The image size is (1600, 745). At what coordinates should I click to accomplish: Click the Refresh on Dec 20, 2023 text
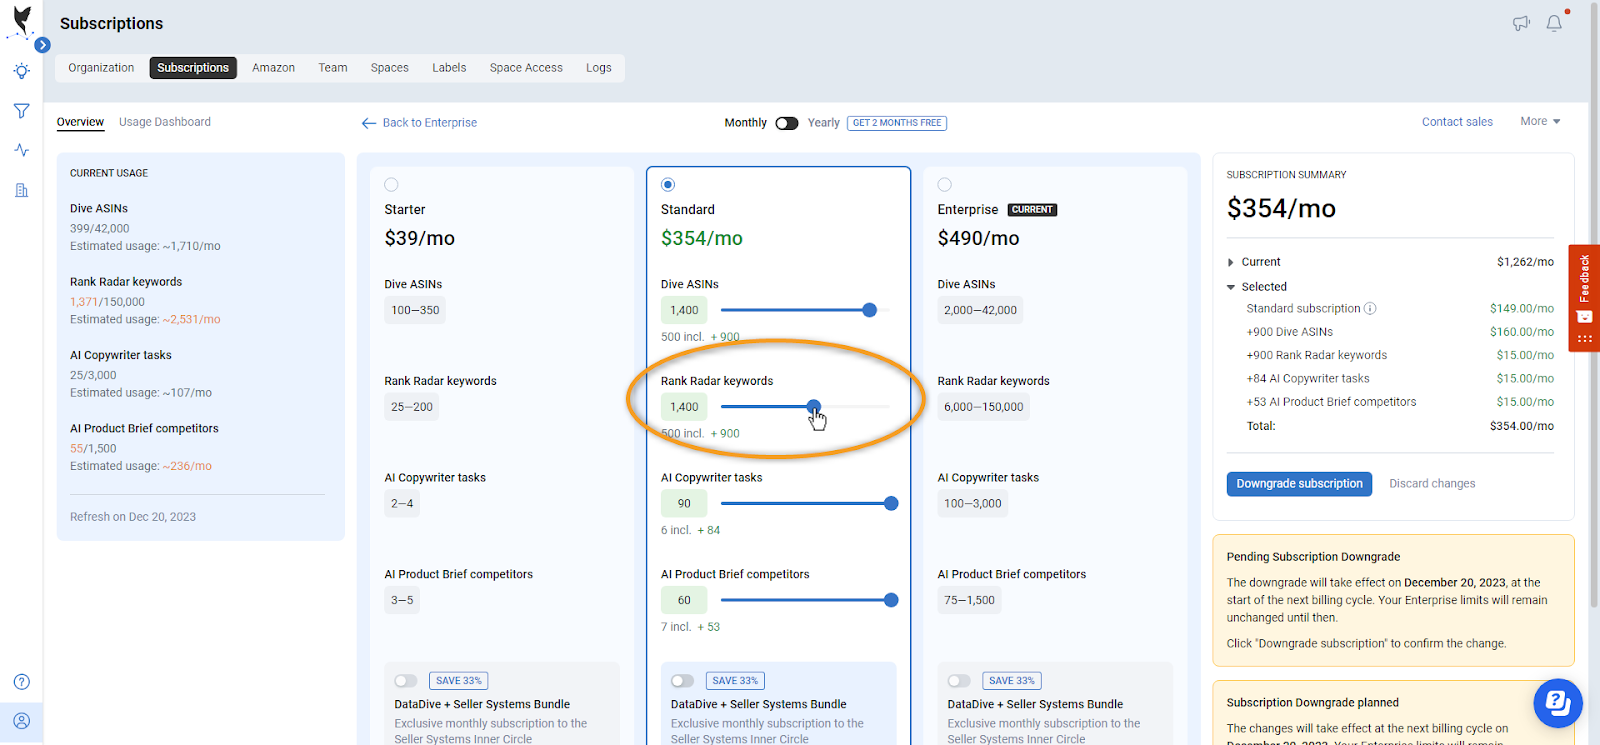(133, 517)
